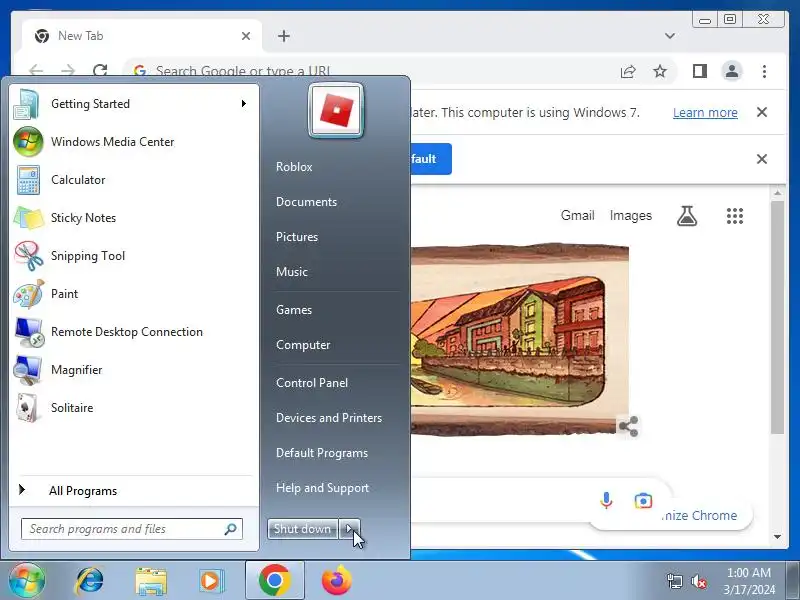Open shut down options arrow
The image size is (800, 600).
(350, 529)
